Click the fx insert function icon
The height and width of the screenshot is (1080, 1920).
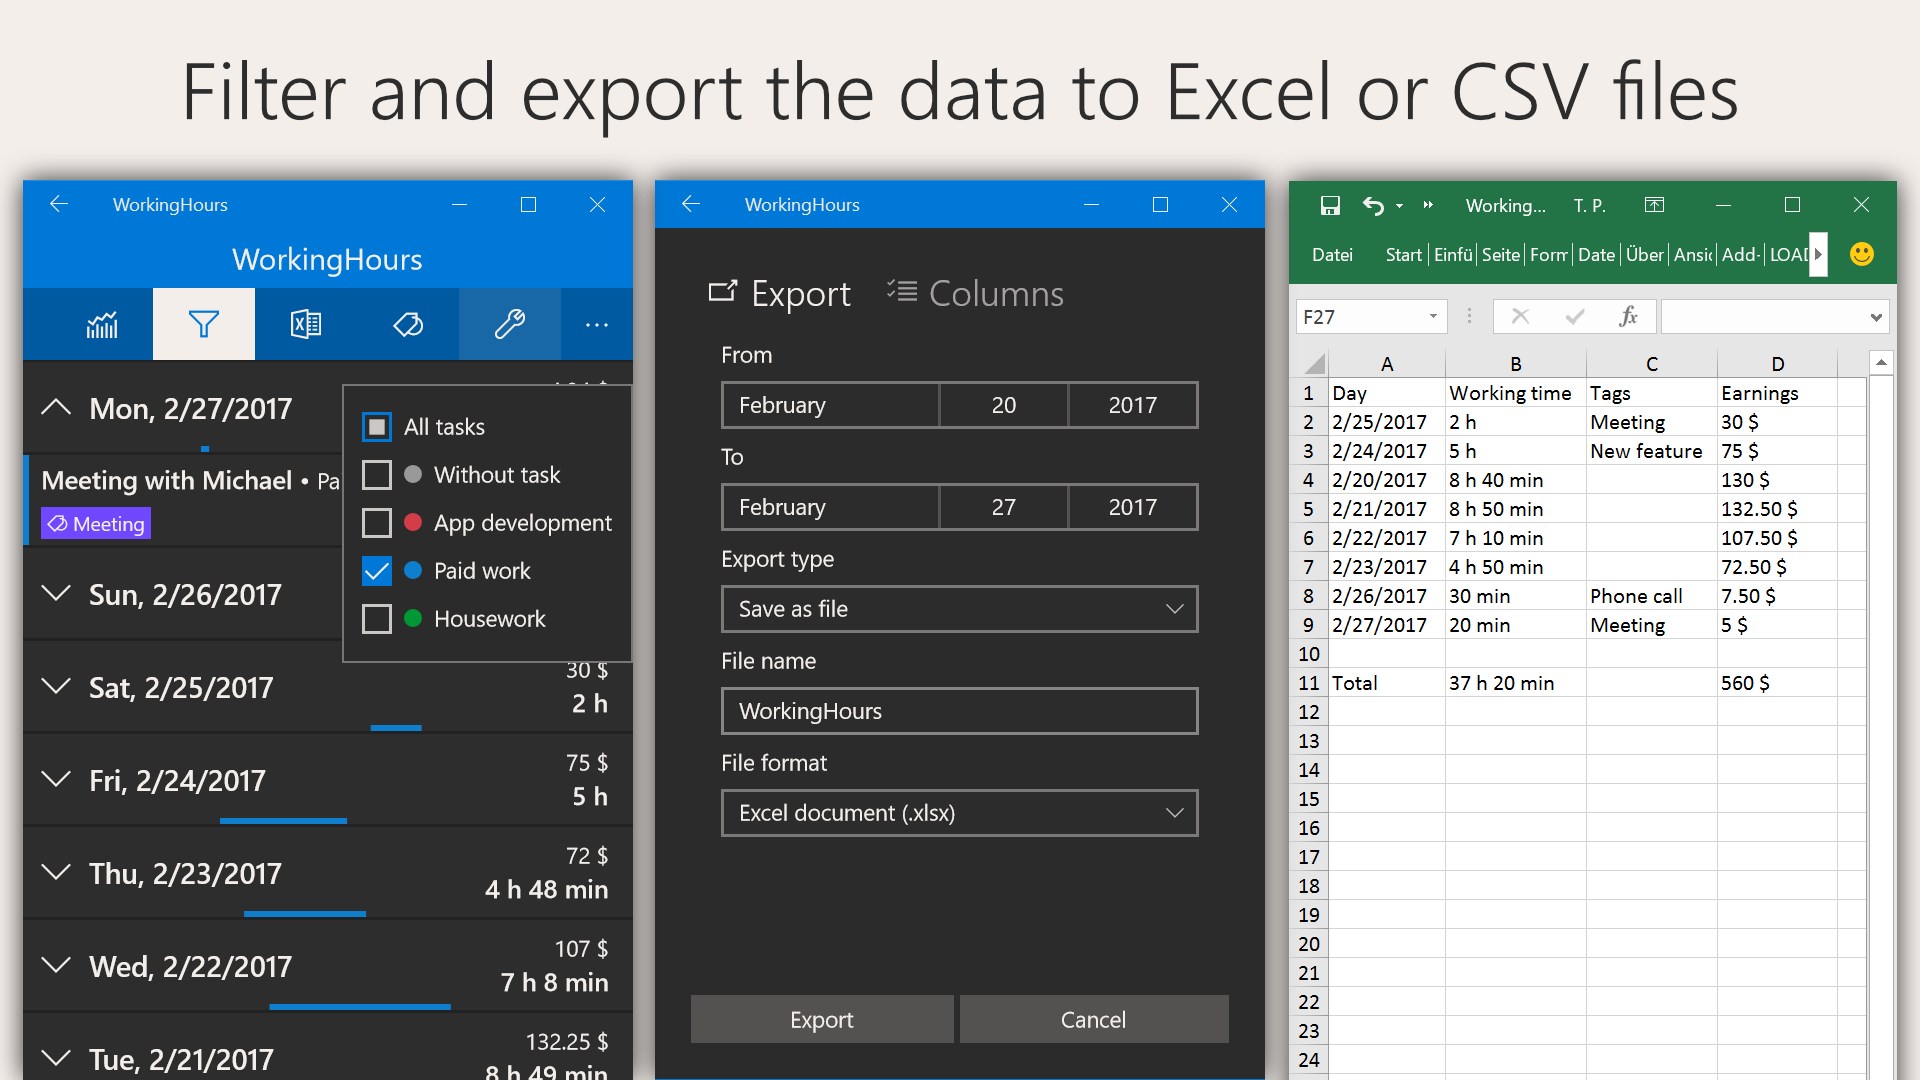(x=1628, y=317)
